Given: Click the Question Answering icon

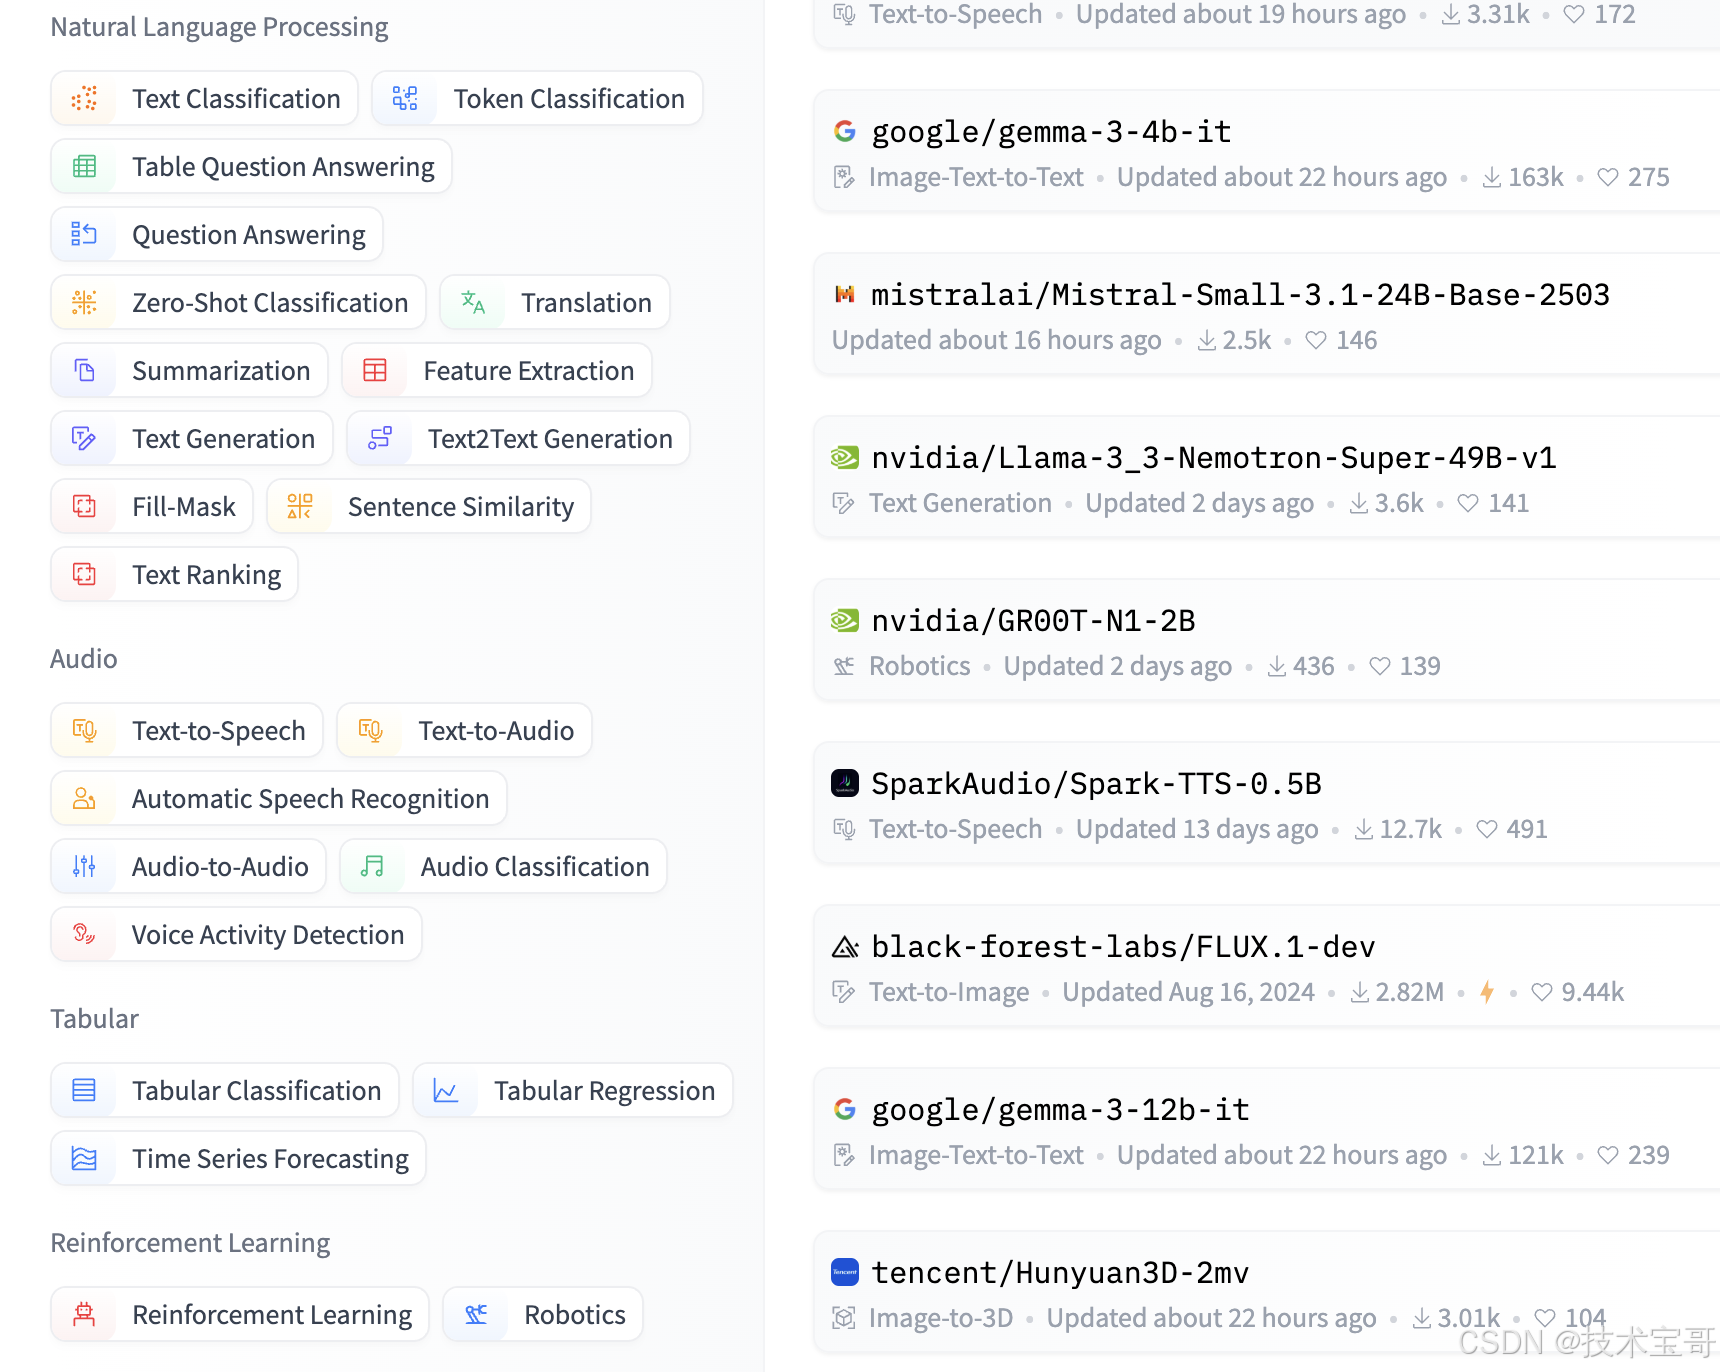Looking at the screenshot, I should point(85,234).
